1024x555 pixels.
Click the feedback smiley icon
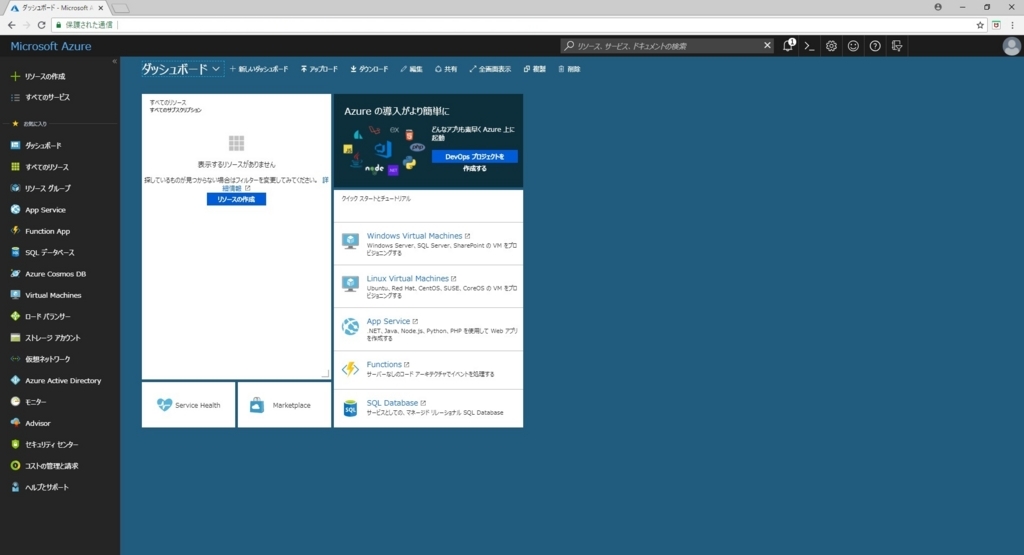pyautogui.click(x=853, y=46)
